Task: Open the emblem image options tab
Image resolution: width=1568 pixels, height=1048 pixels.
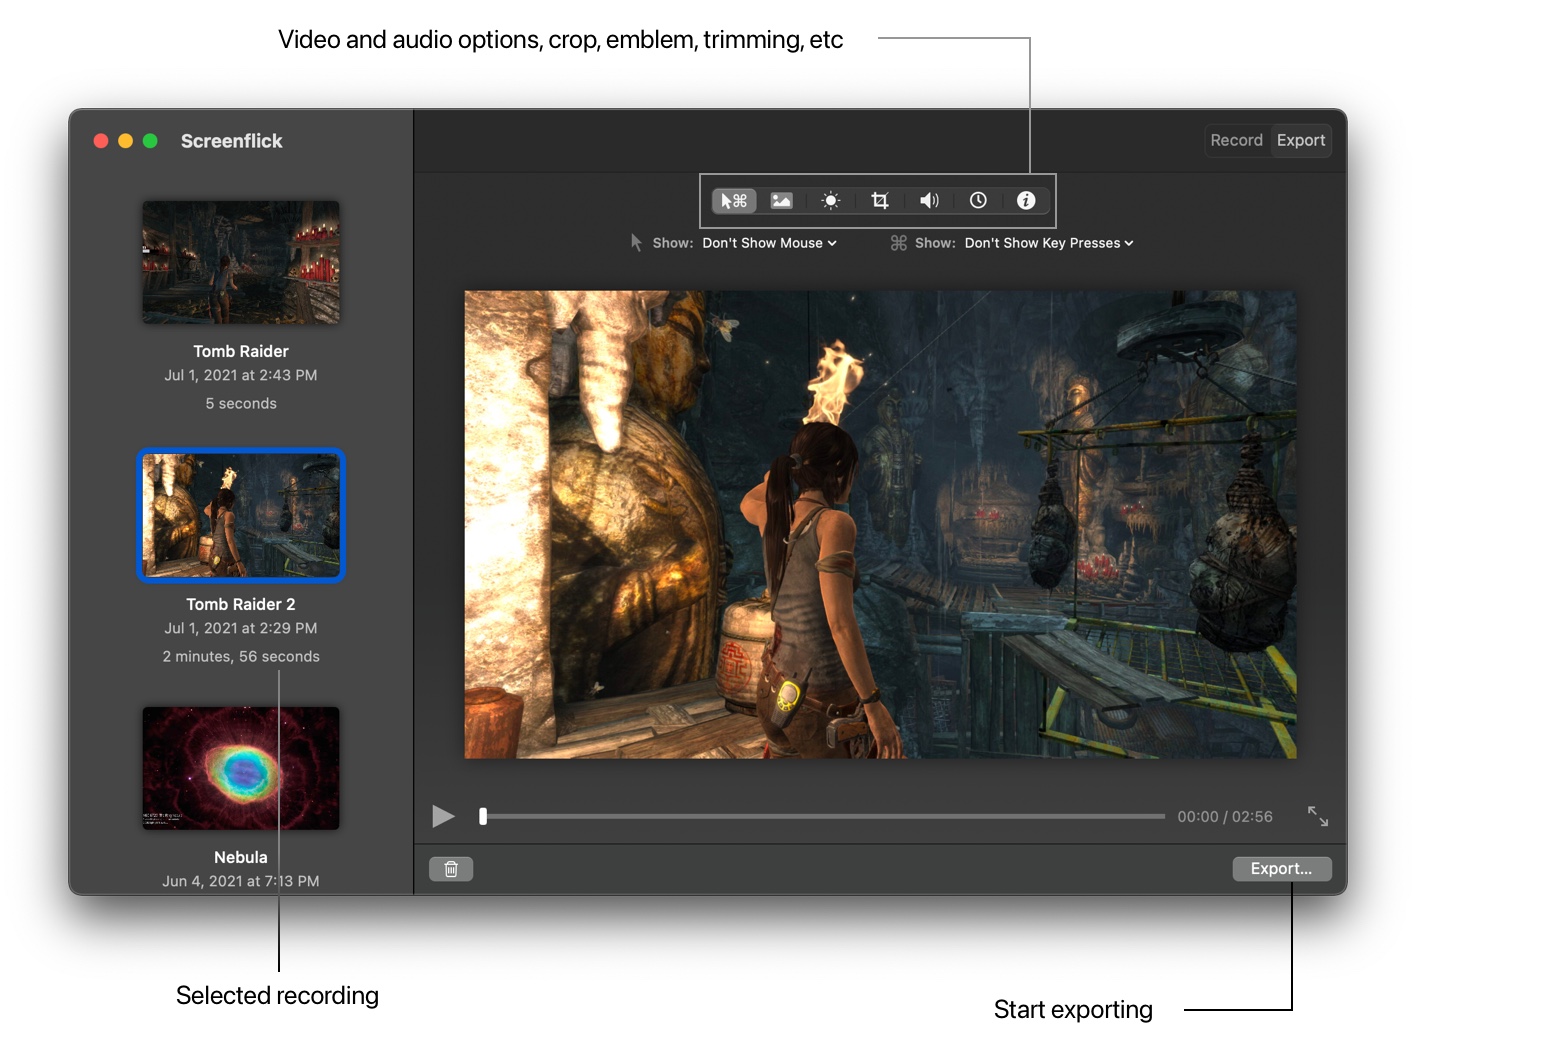Action: click(782, 201)
